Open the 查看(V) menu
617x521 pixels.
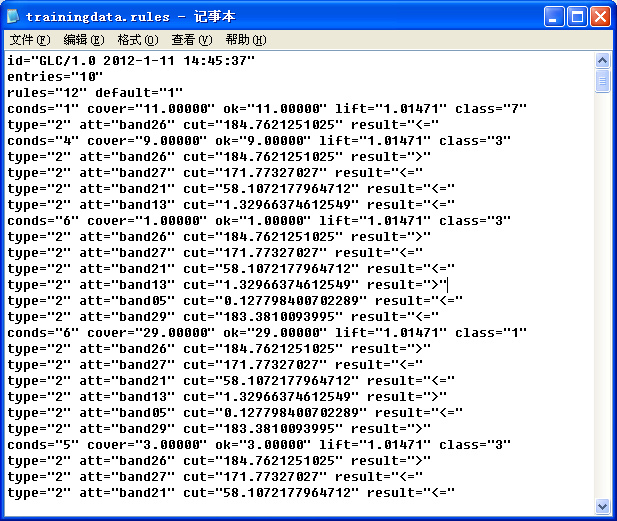click(x=192, y=40)
